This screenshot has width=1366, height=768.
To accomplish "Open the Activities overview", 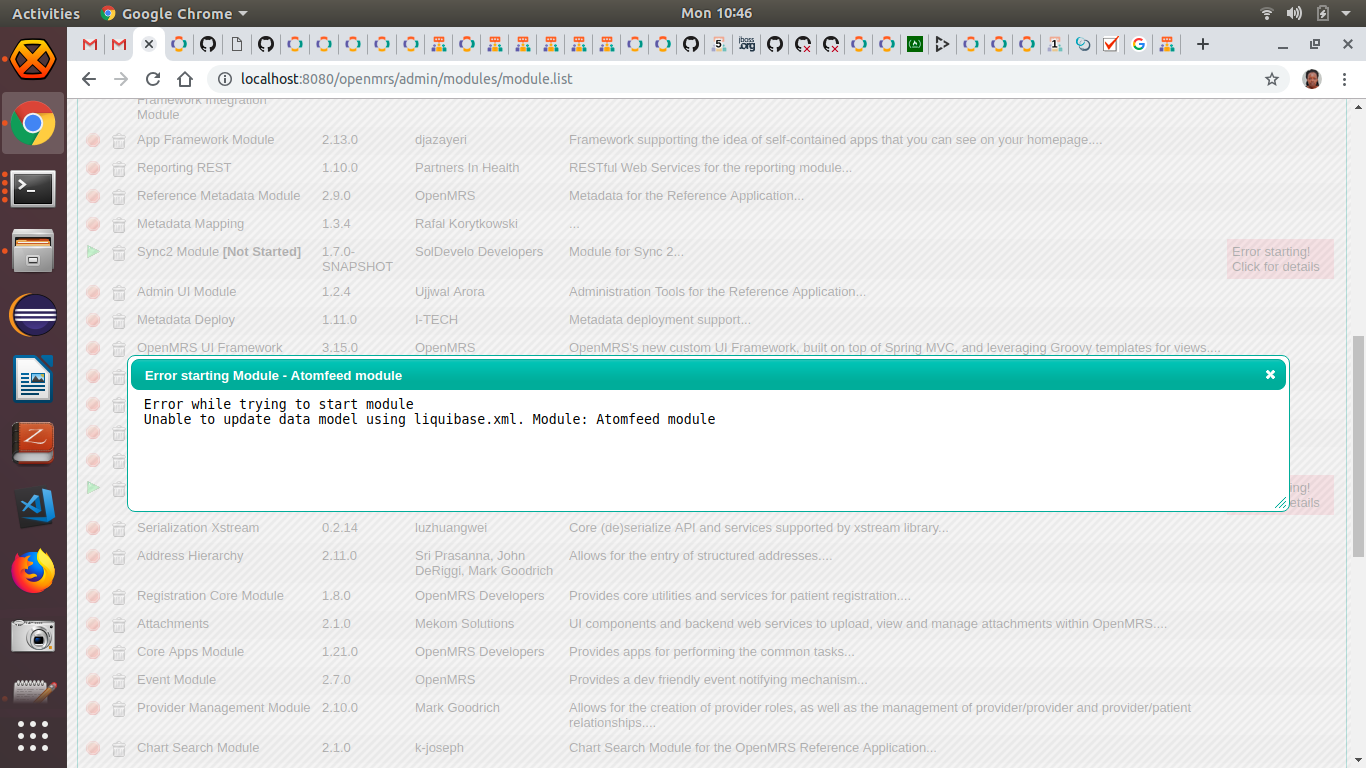I will (x=46, y=13).
